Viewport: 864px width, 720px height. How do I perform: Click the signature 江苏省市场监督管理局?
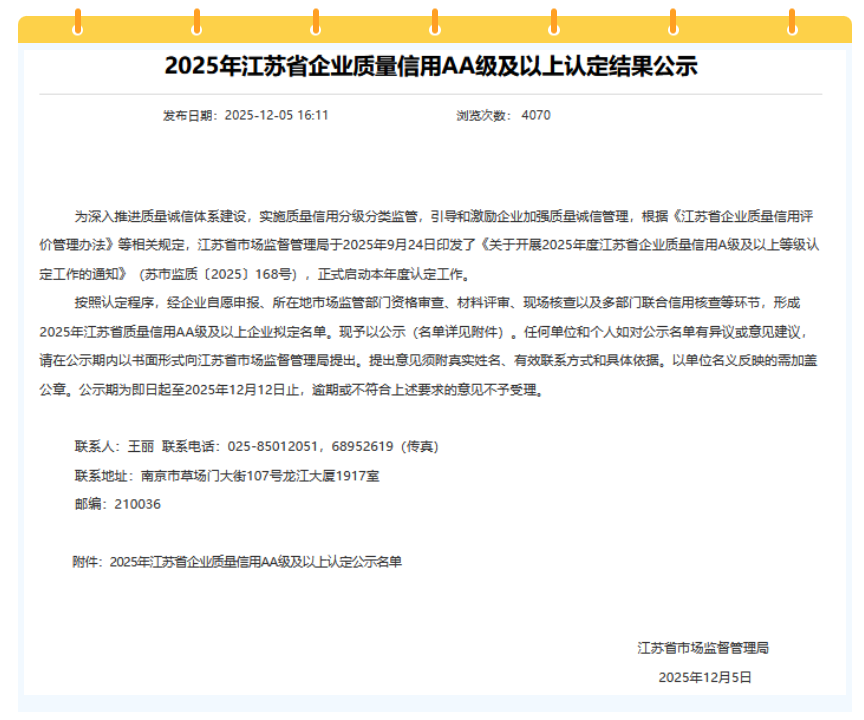pyautogui.click(x=703, y=648)
